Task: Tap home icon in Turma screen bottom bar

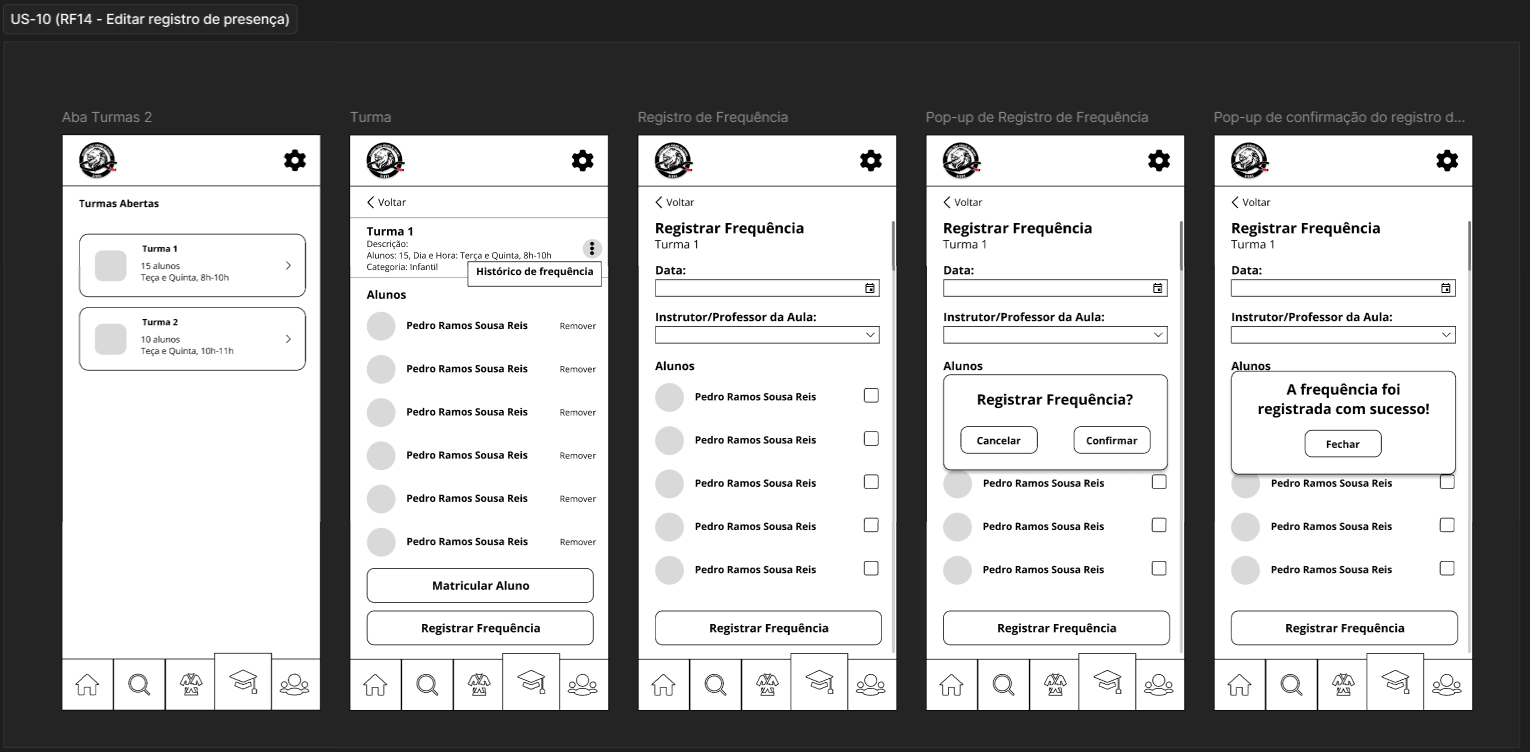Action: tap(375, 685)
